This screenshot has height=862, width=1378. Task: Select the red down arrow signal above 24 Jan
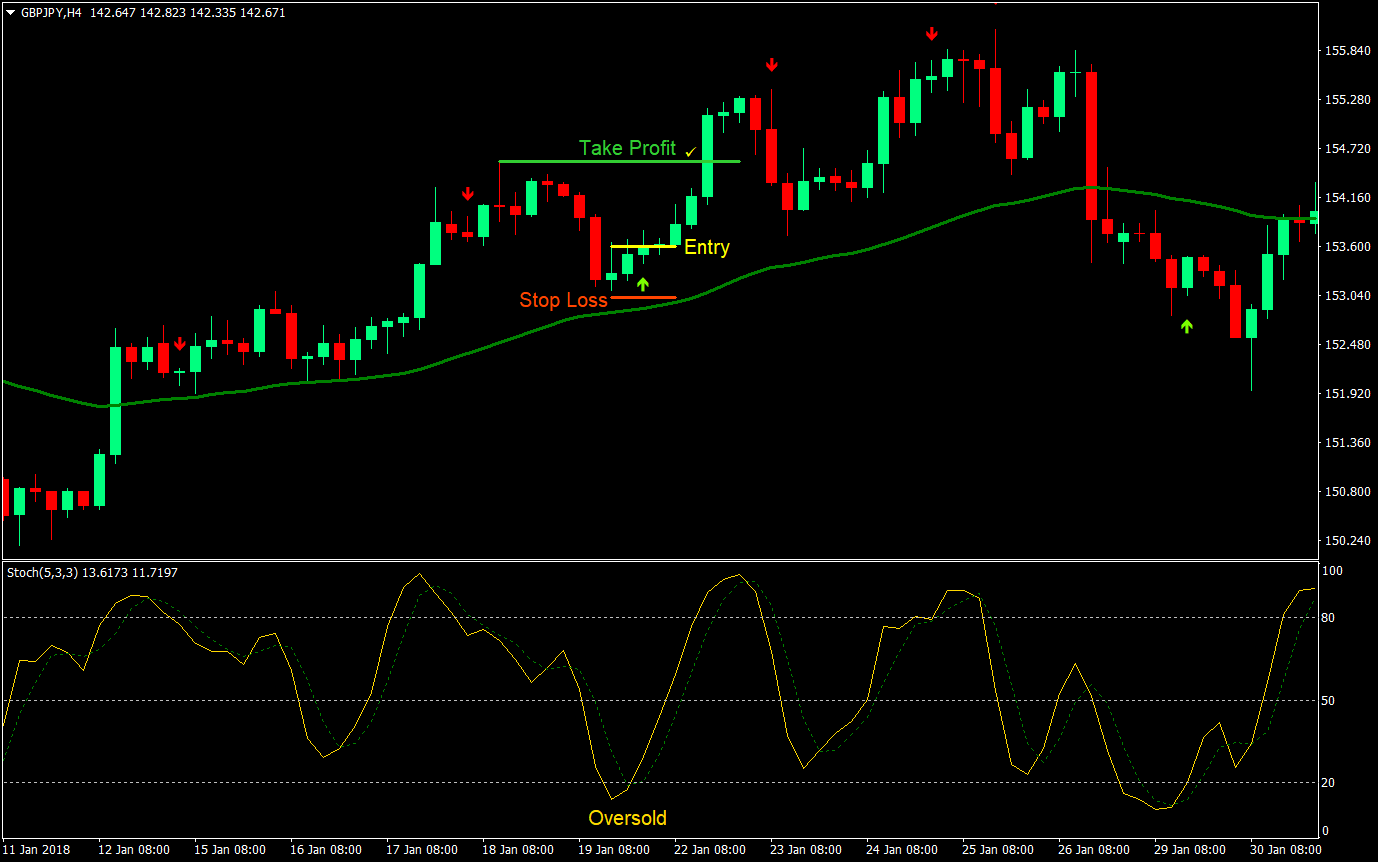(x=932, y=33)
